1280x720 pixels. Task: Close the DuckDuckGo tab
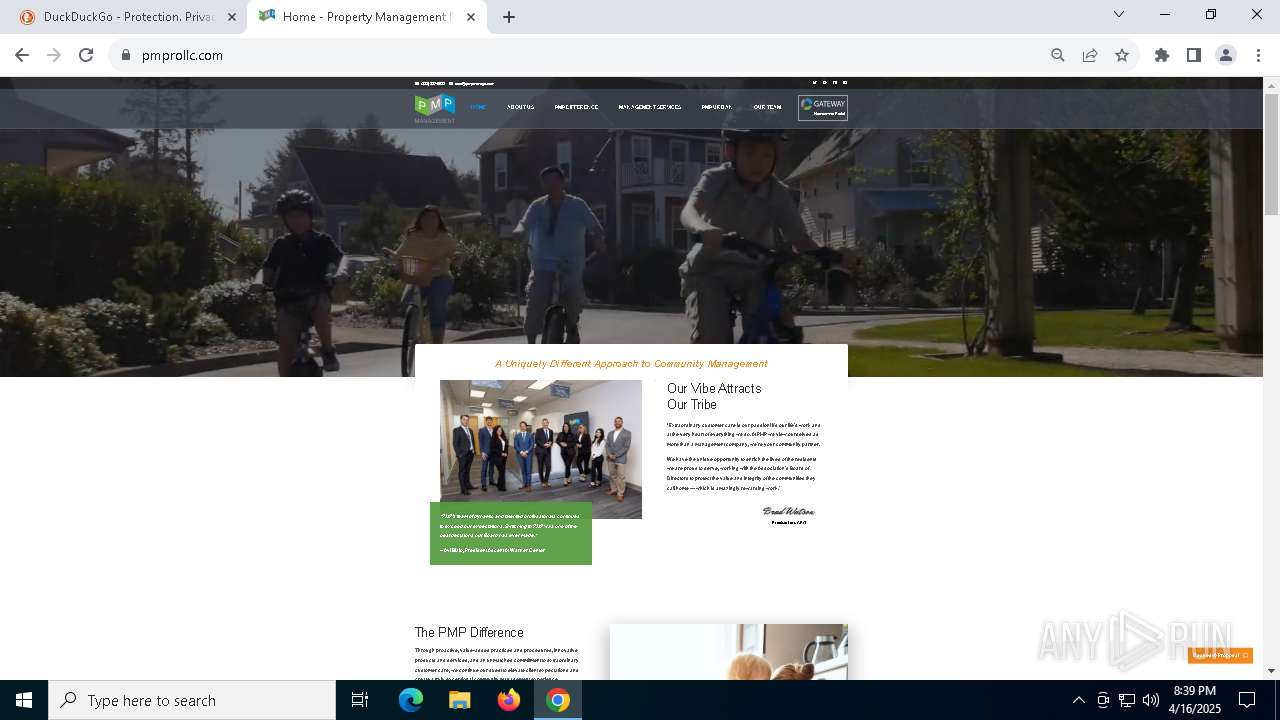(x=232, y=17)
